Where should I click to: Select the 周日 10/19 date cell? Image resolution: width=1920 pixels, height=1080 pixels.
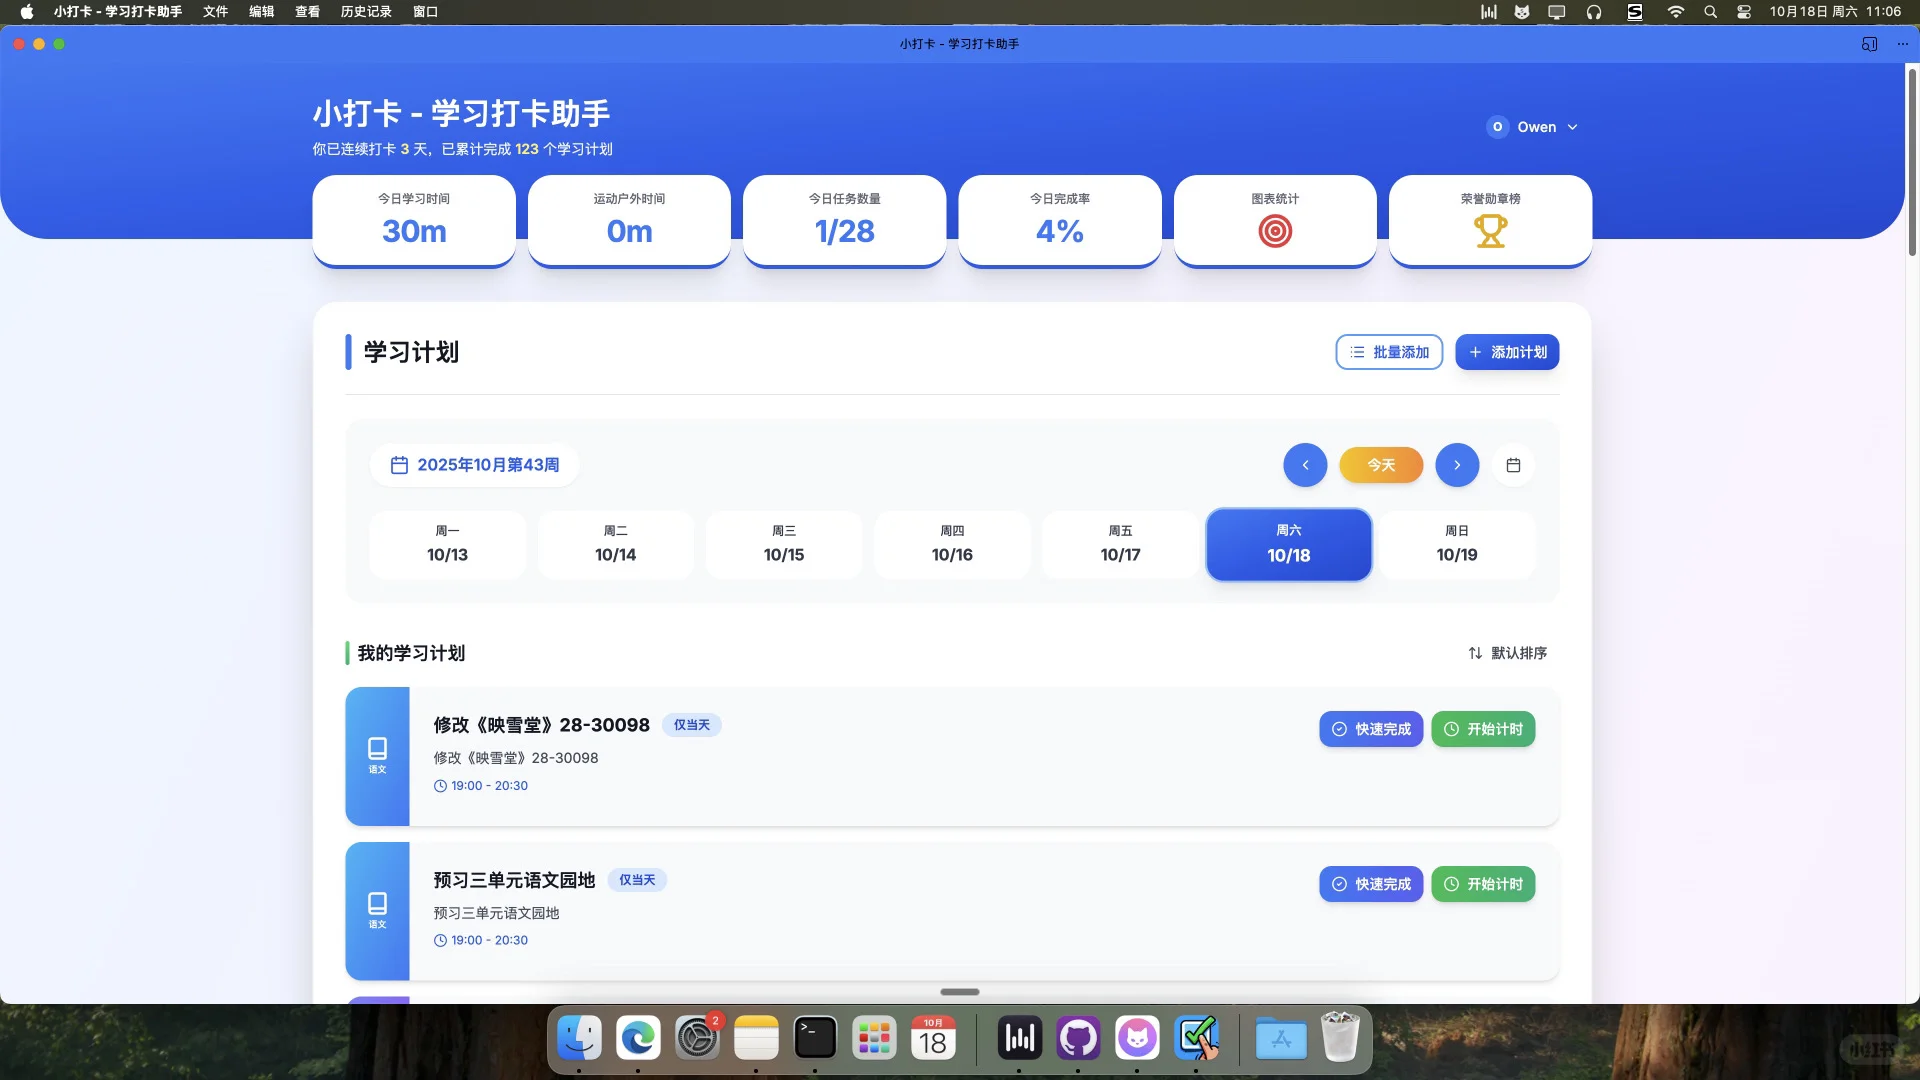(x=1456, y=545)
